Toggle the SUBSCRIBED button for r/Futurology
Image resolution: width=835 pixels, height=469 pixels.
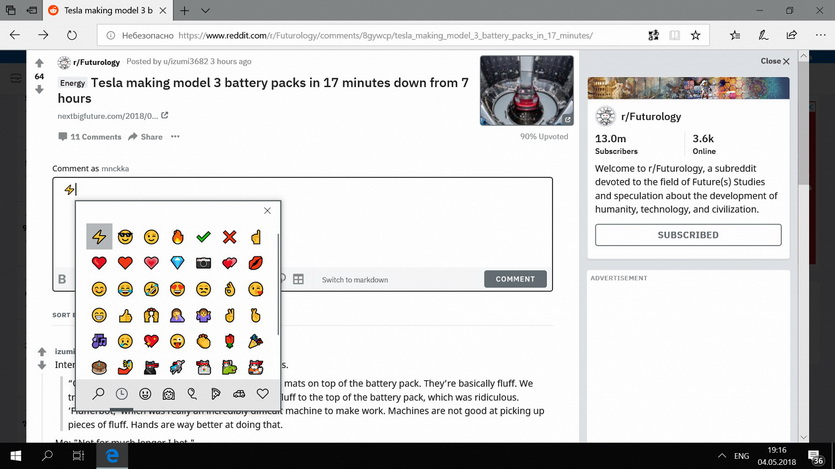point(688,235)
